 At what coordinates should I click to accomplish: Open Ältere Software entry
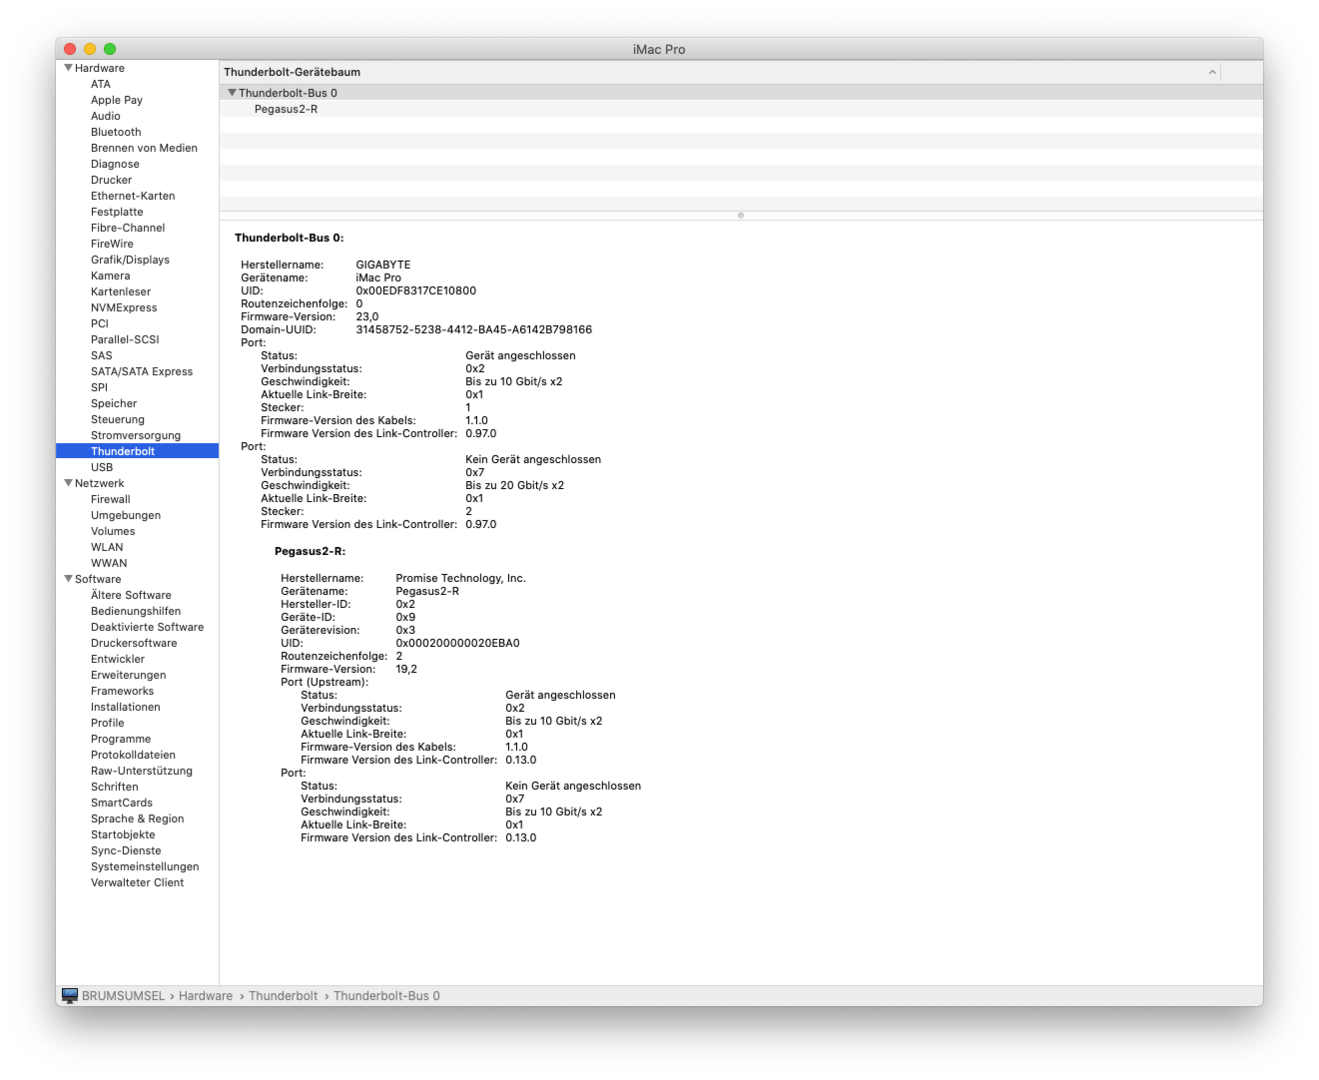(x=131, y=595)
